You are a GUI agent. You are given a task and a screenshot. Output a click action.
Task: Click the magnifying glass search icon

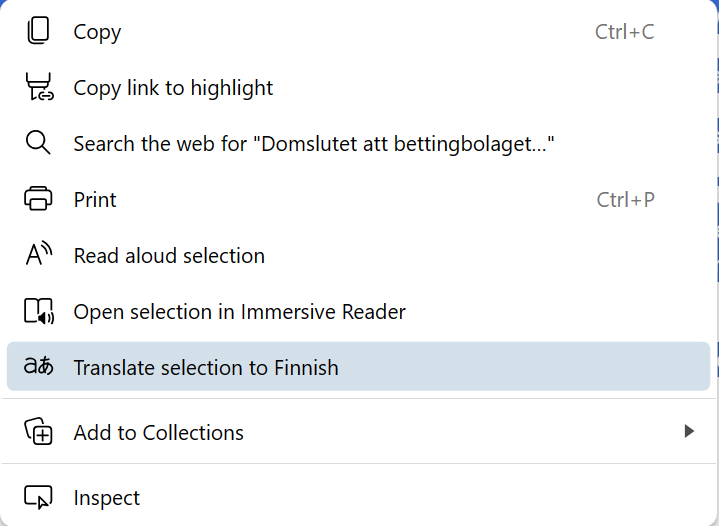click(38, 143)
